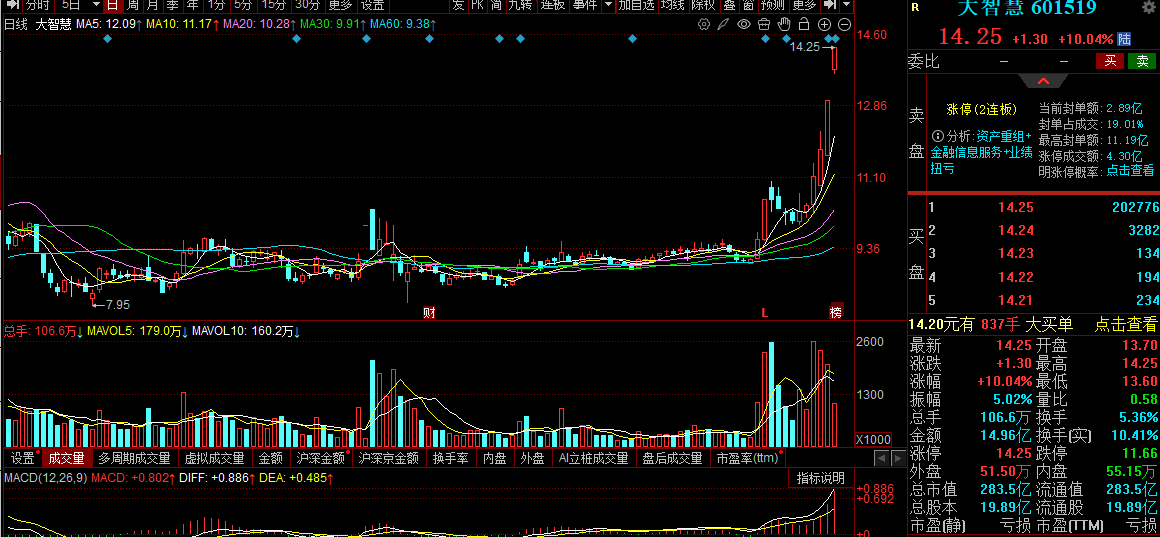Switch to 15分 minute period
The width and height of the screenshot is (1160, 537).
tap(274, 4)
